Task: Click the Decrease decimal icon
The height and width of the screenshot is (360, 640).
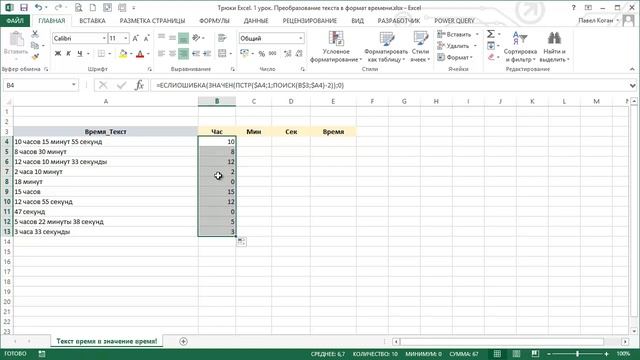Action: (299, 54)
